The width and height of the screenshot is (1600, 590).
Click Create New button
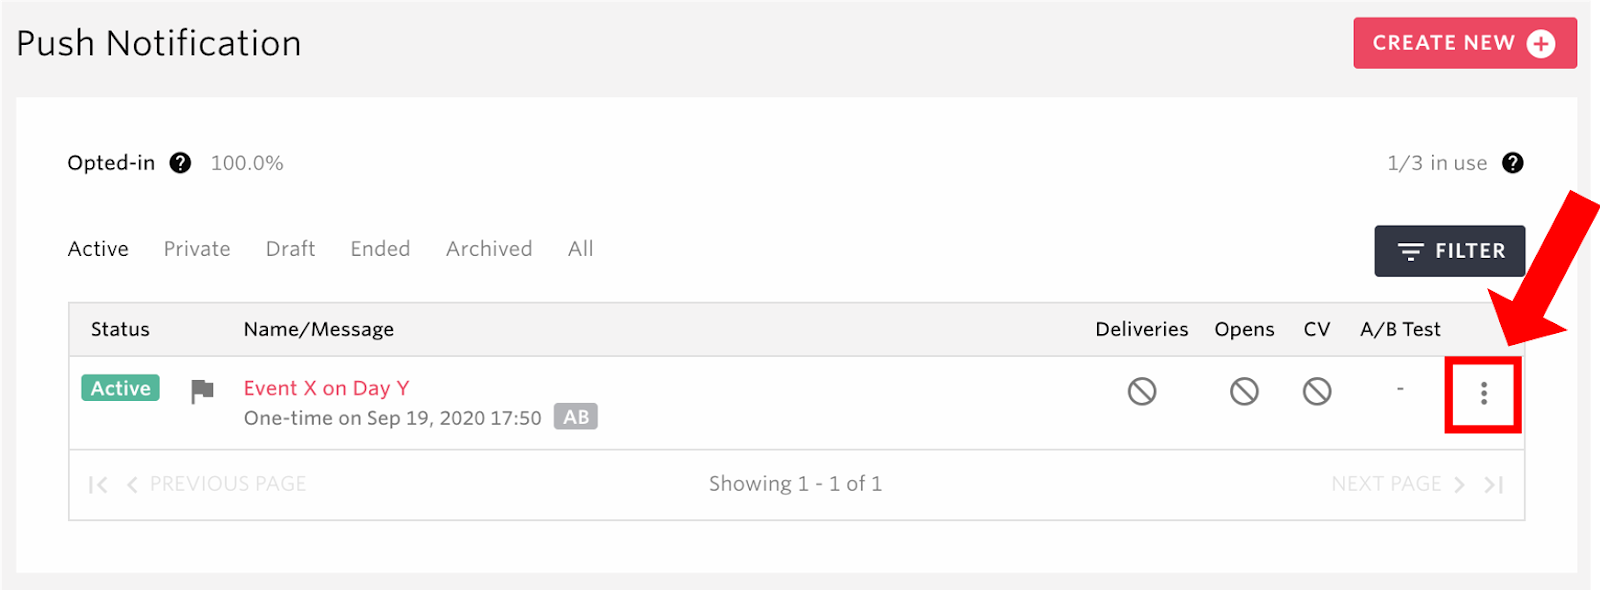point(1465,43)
